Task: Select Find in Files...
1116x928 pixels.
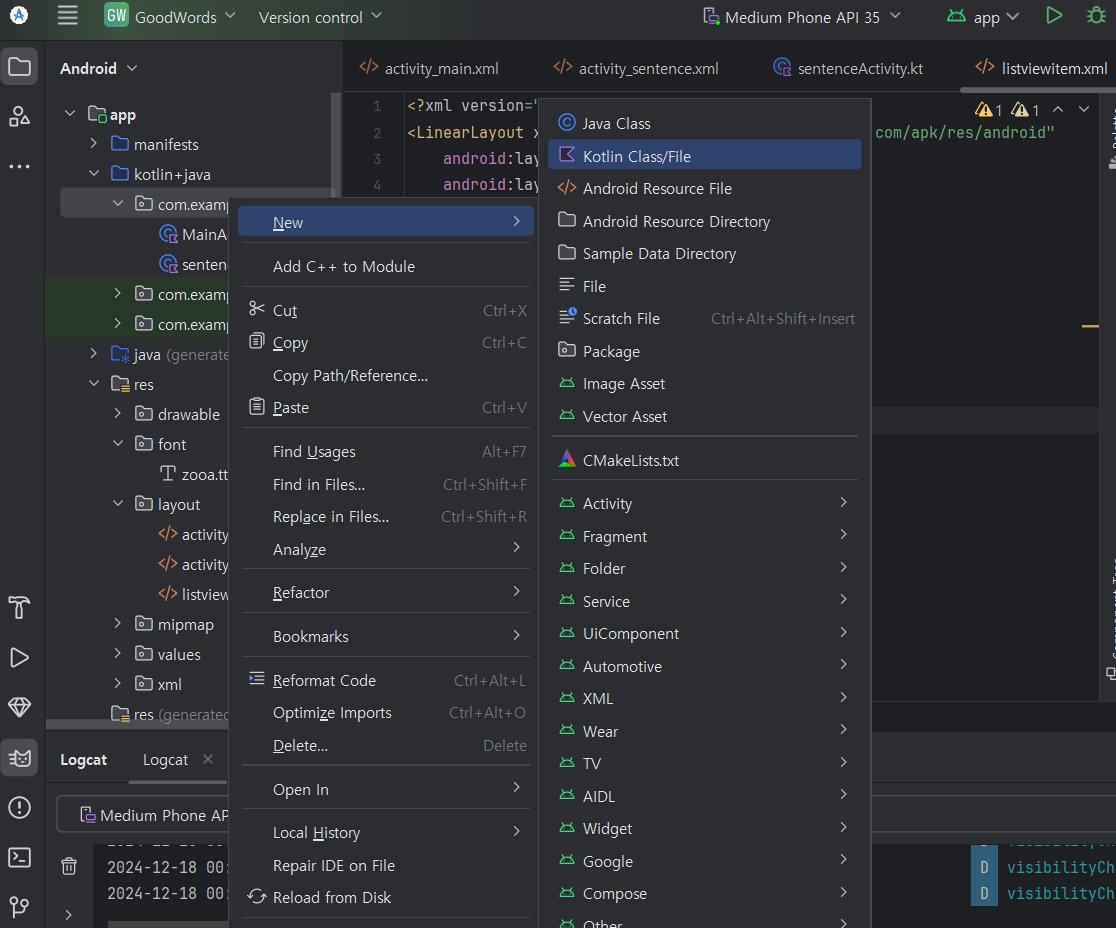Action: [x=386, y=485]
